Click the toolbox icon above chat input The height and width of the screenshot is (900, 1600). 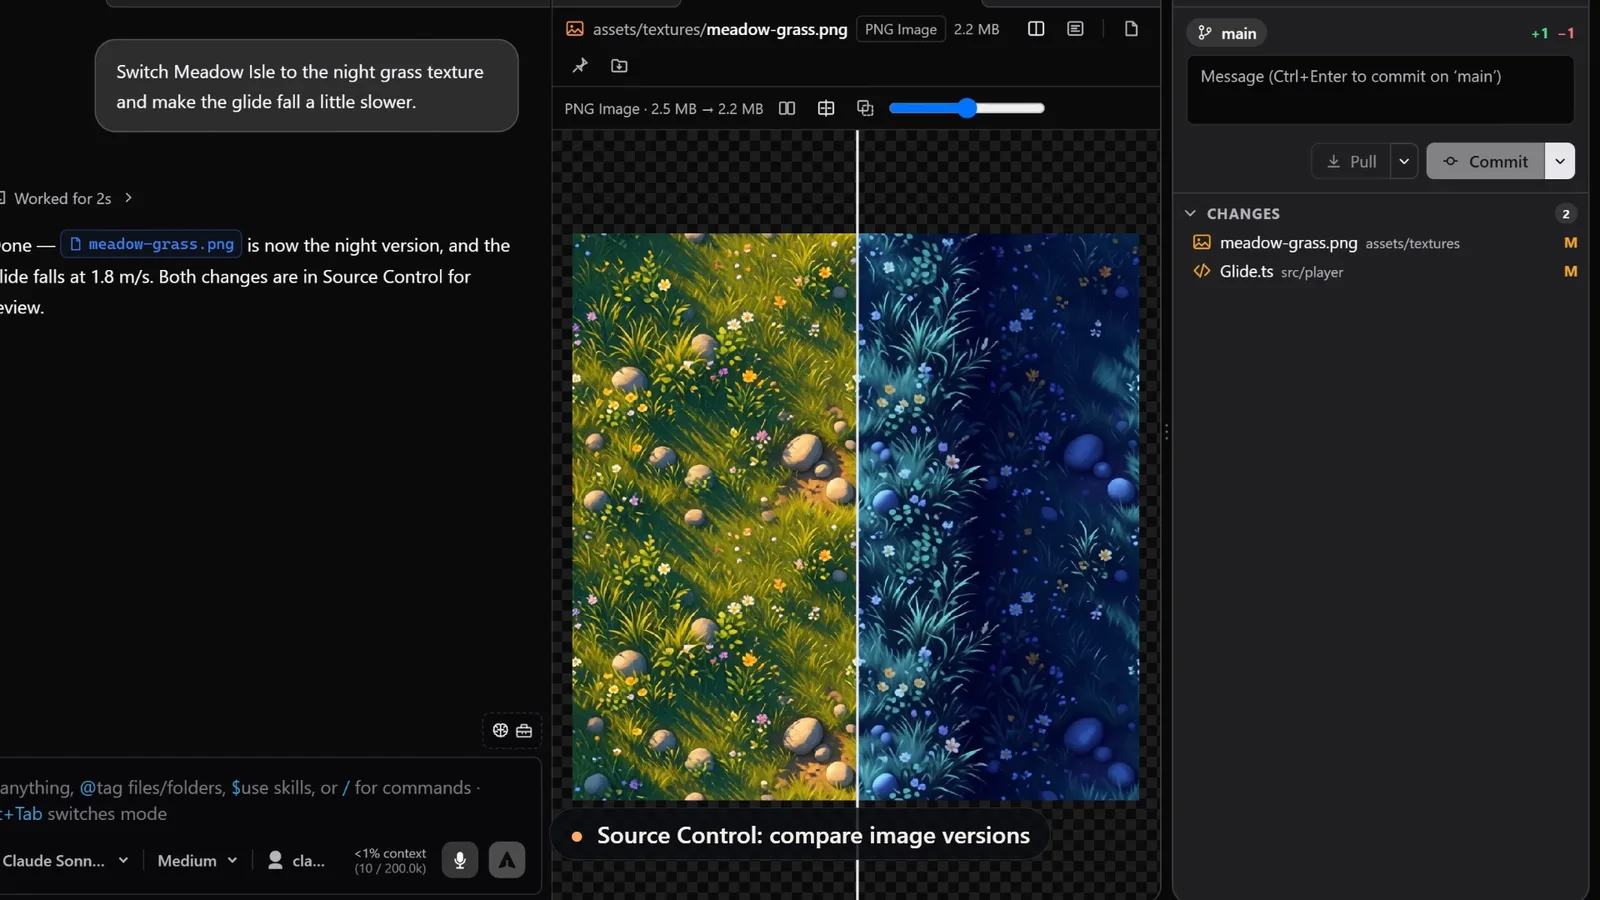tap(524, 730)
